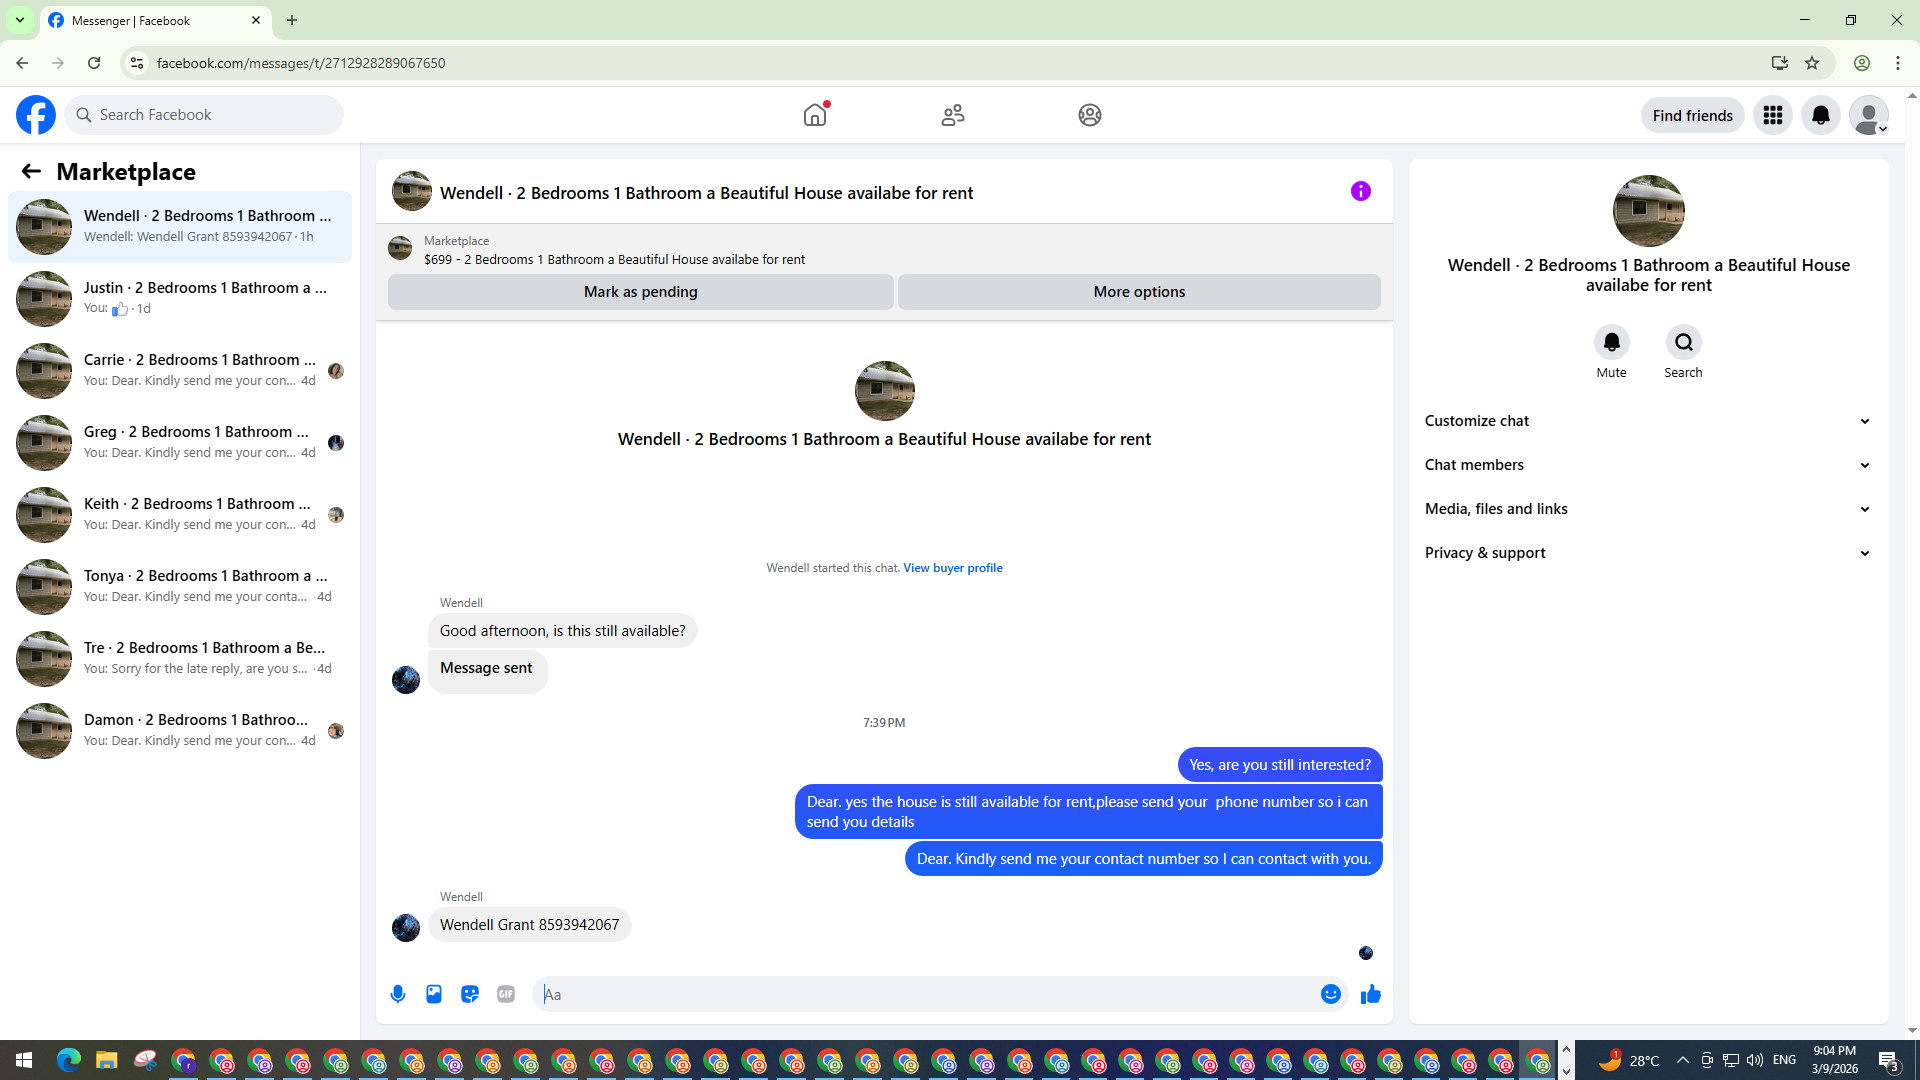Viewport: 1920px width, 1080px height.
Task: Mute this conversation with bell icon
Action: [1611, 343]
